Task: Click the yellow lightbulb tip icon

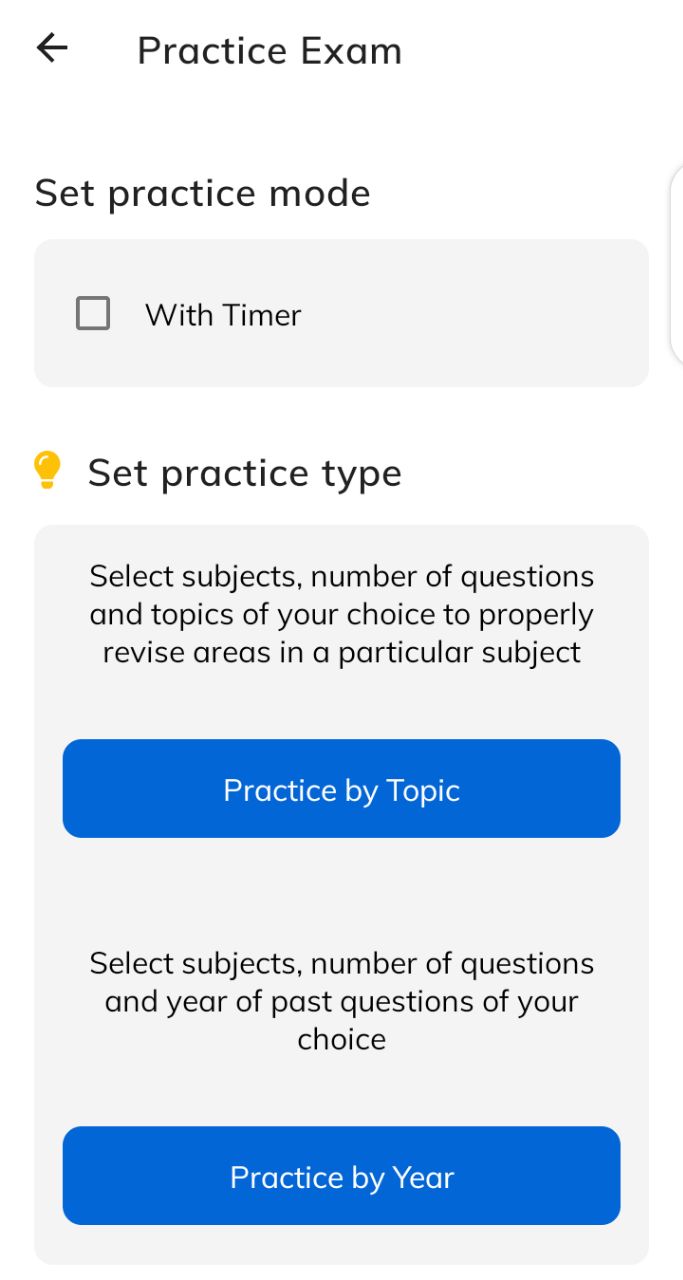Action: tap(47, 470)
